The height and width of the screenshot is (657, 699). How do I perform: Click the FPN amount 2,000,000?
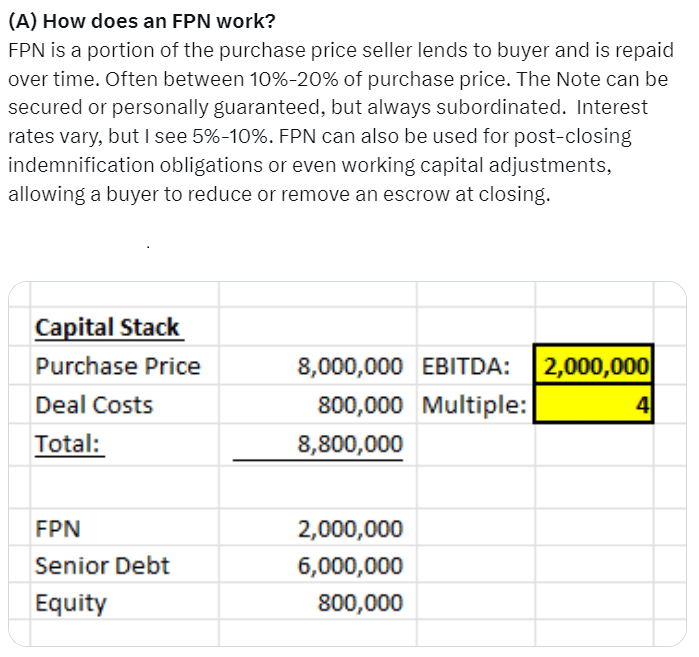tap(350, 529)
